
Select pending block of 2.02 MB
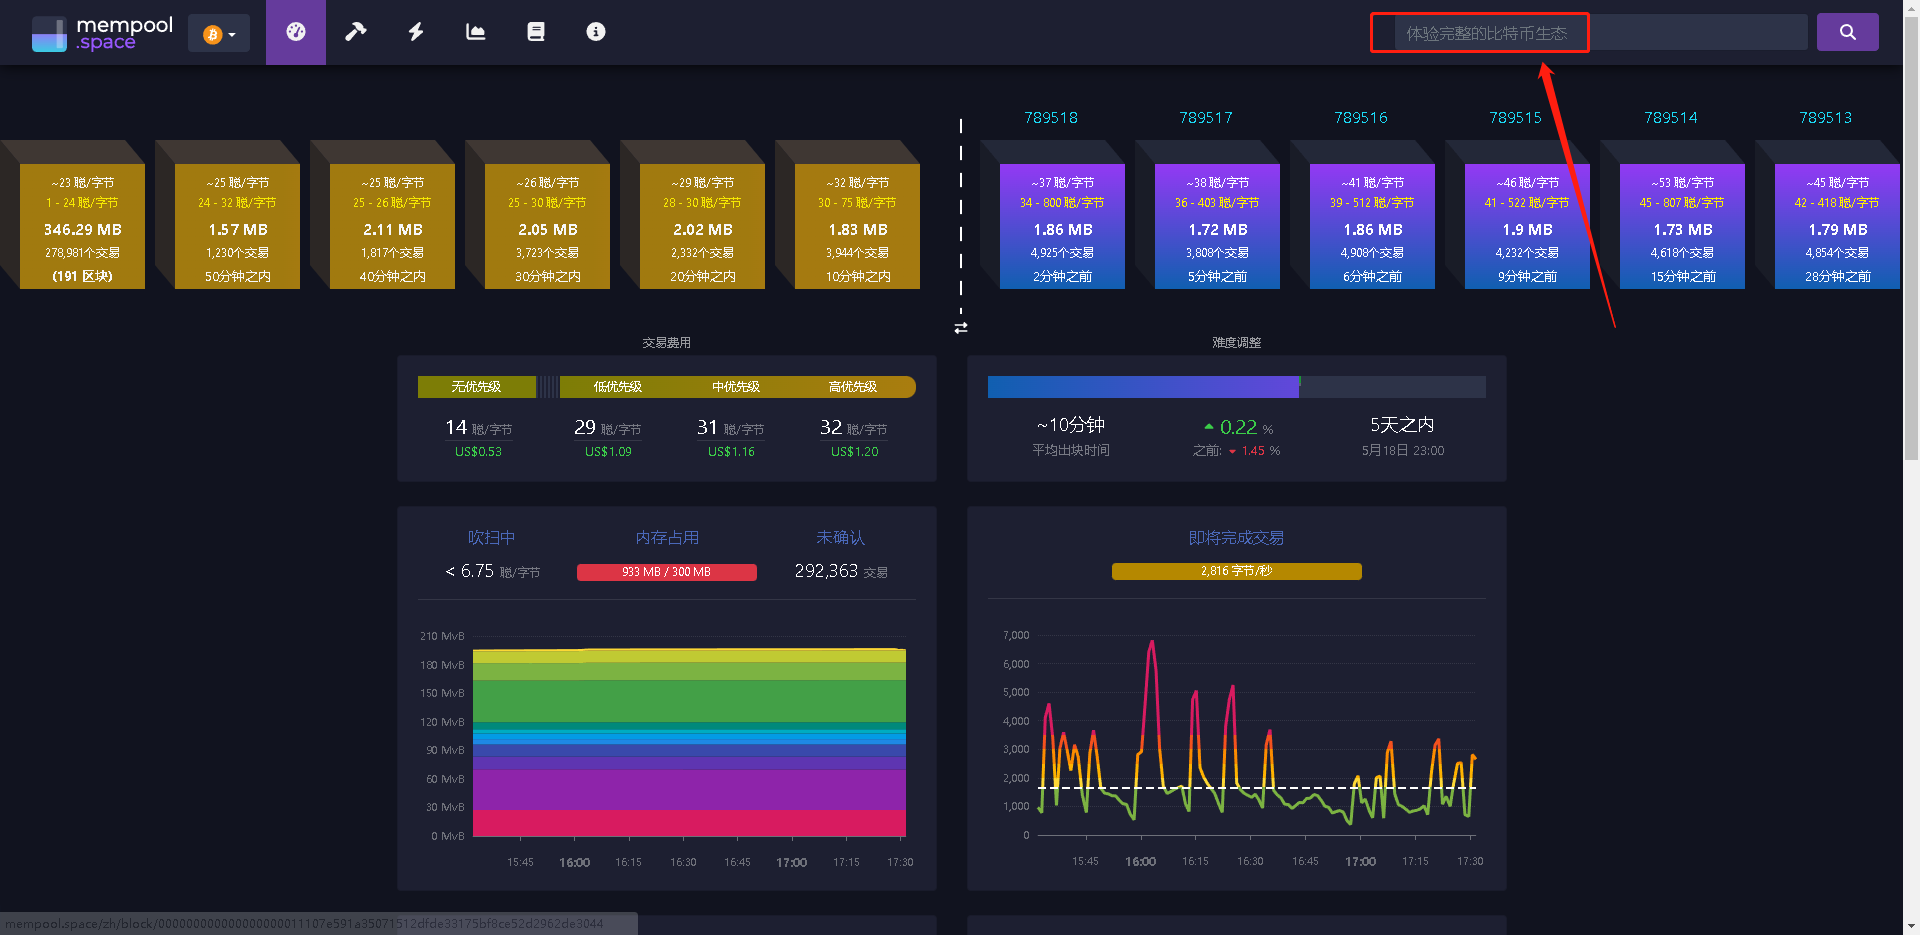[x=702, y=226]
